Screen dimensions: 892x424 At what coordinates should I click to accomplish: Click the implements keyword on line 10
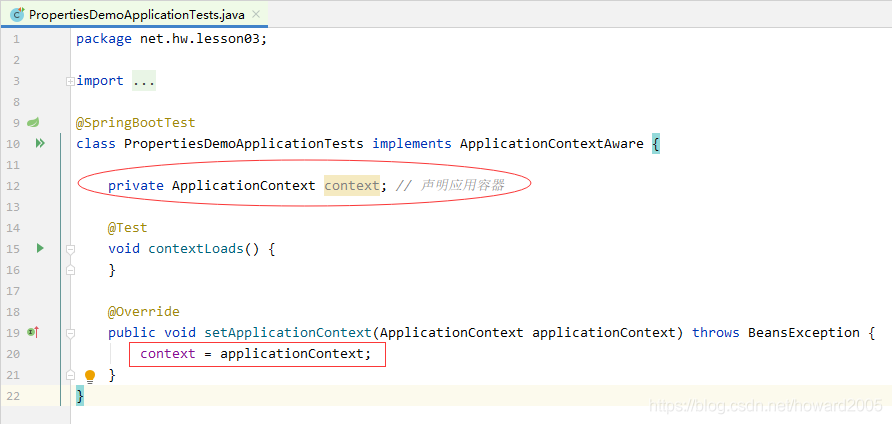click(412, 143)
